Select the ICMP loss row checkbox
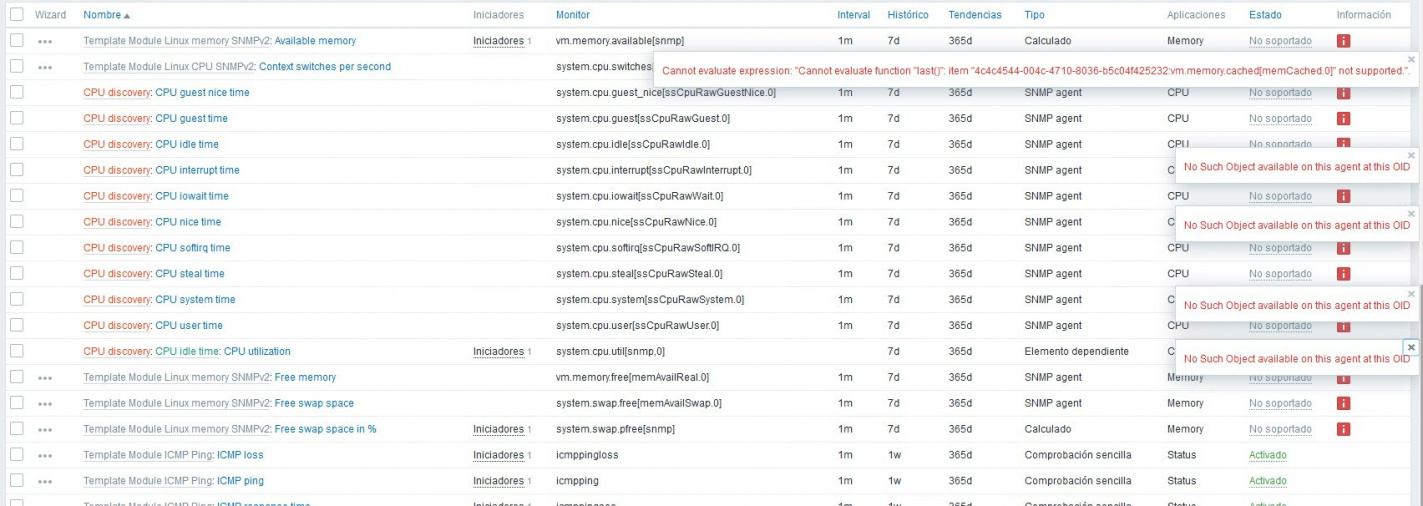 [16, 455]
